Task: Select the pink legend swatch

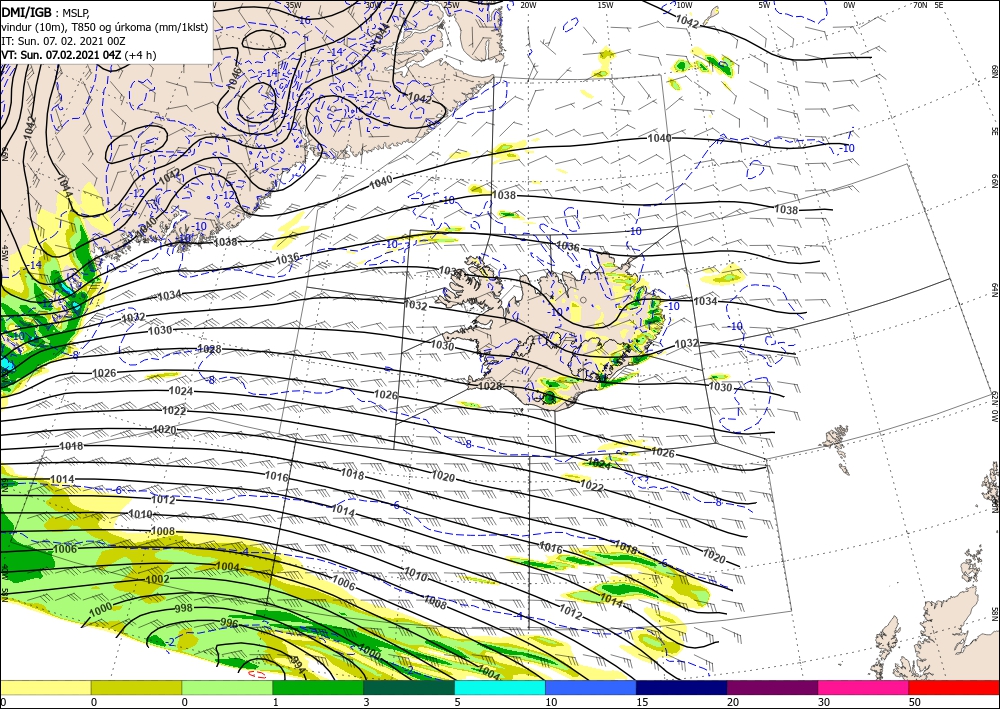Action: click(864, 687)
